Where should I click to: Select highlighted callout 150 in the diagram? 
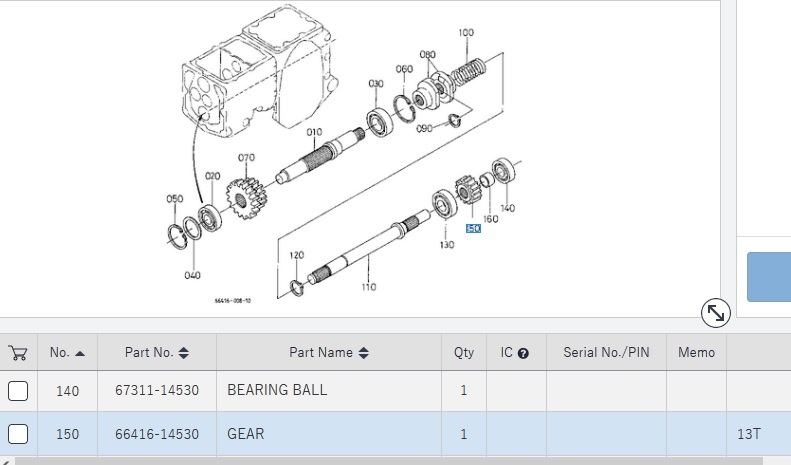coord(473,229)
